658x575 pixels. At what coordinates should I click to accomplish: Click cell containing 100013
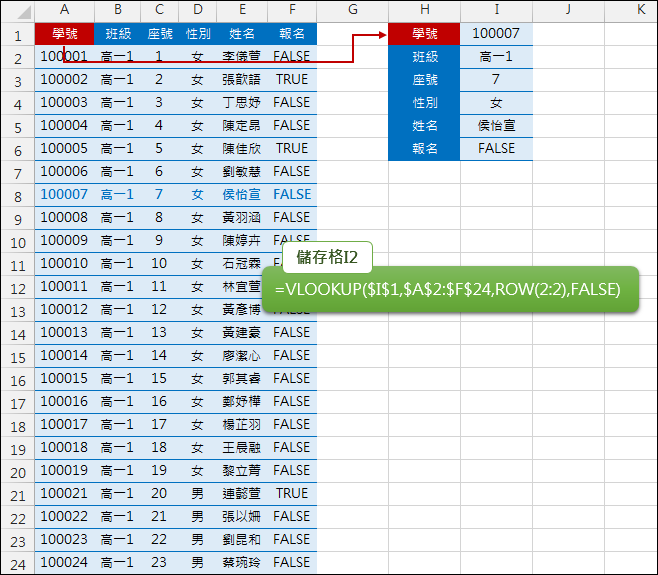64,332
